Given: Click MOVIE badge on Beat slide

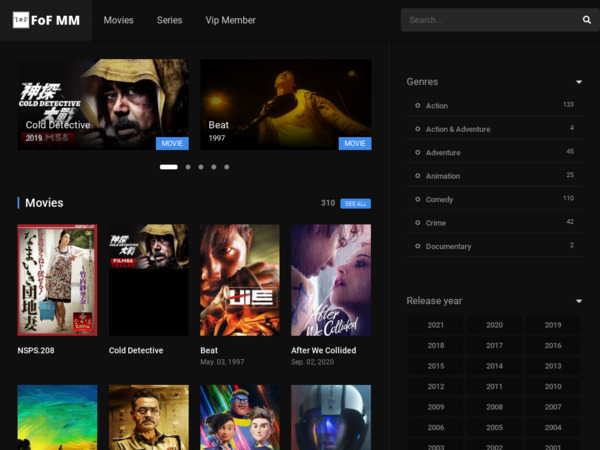Looking at the screenshot, I should [x=355, y=143].
